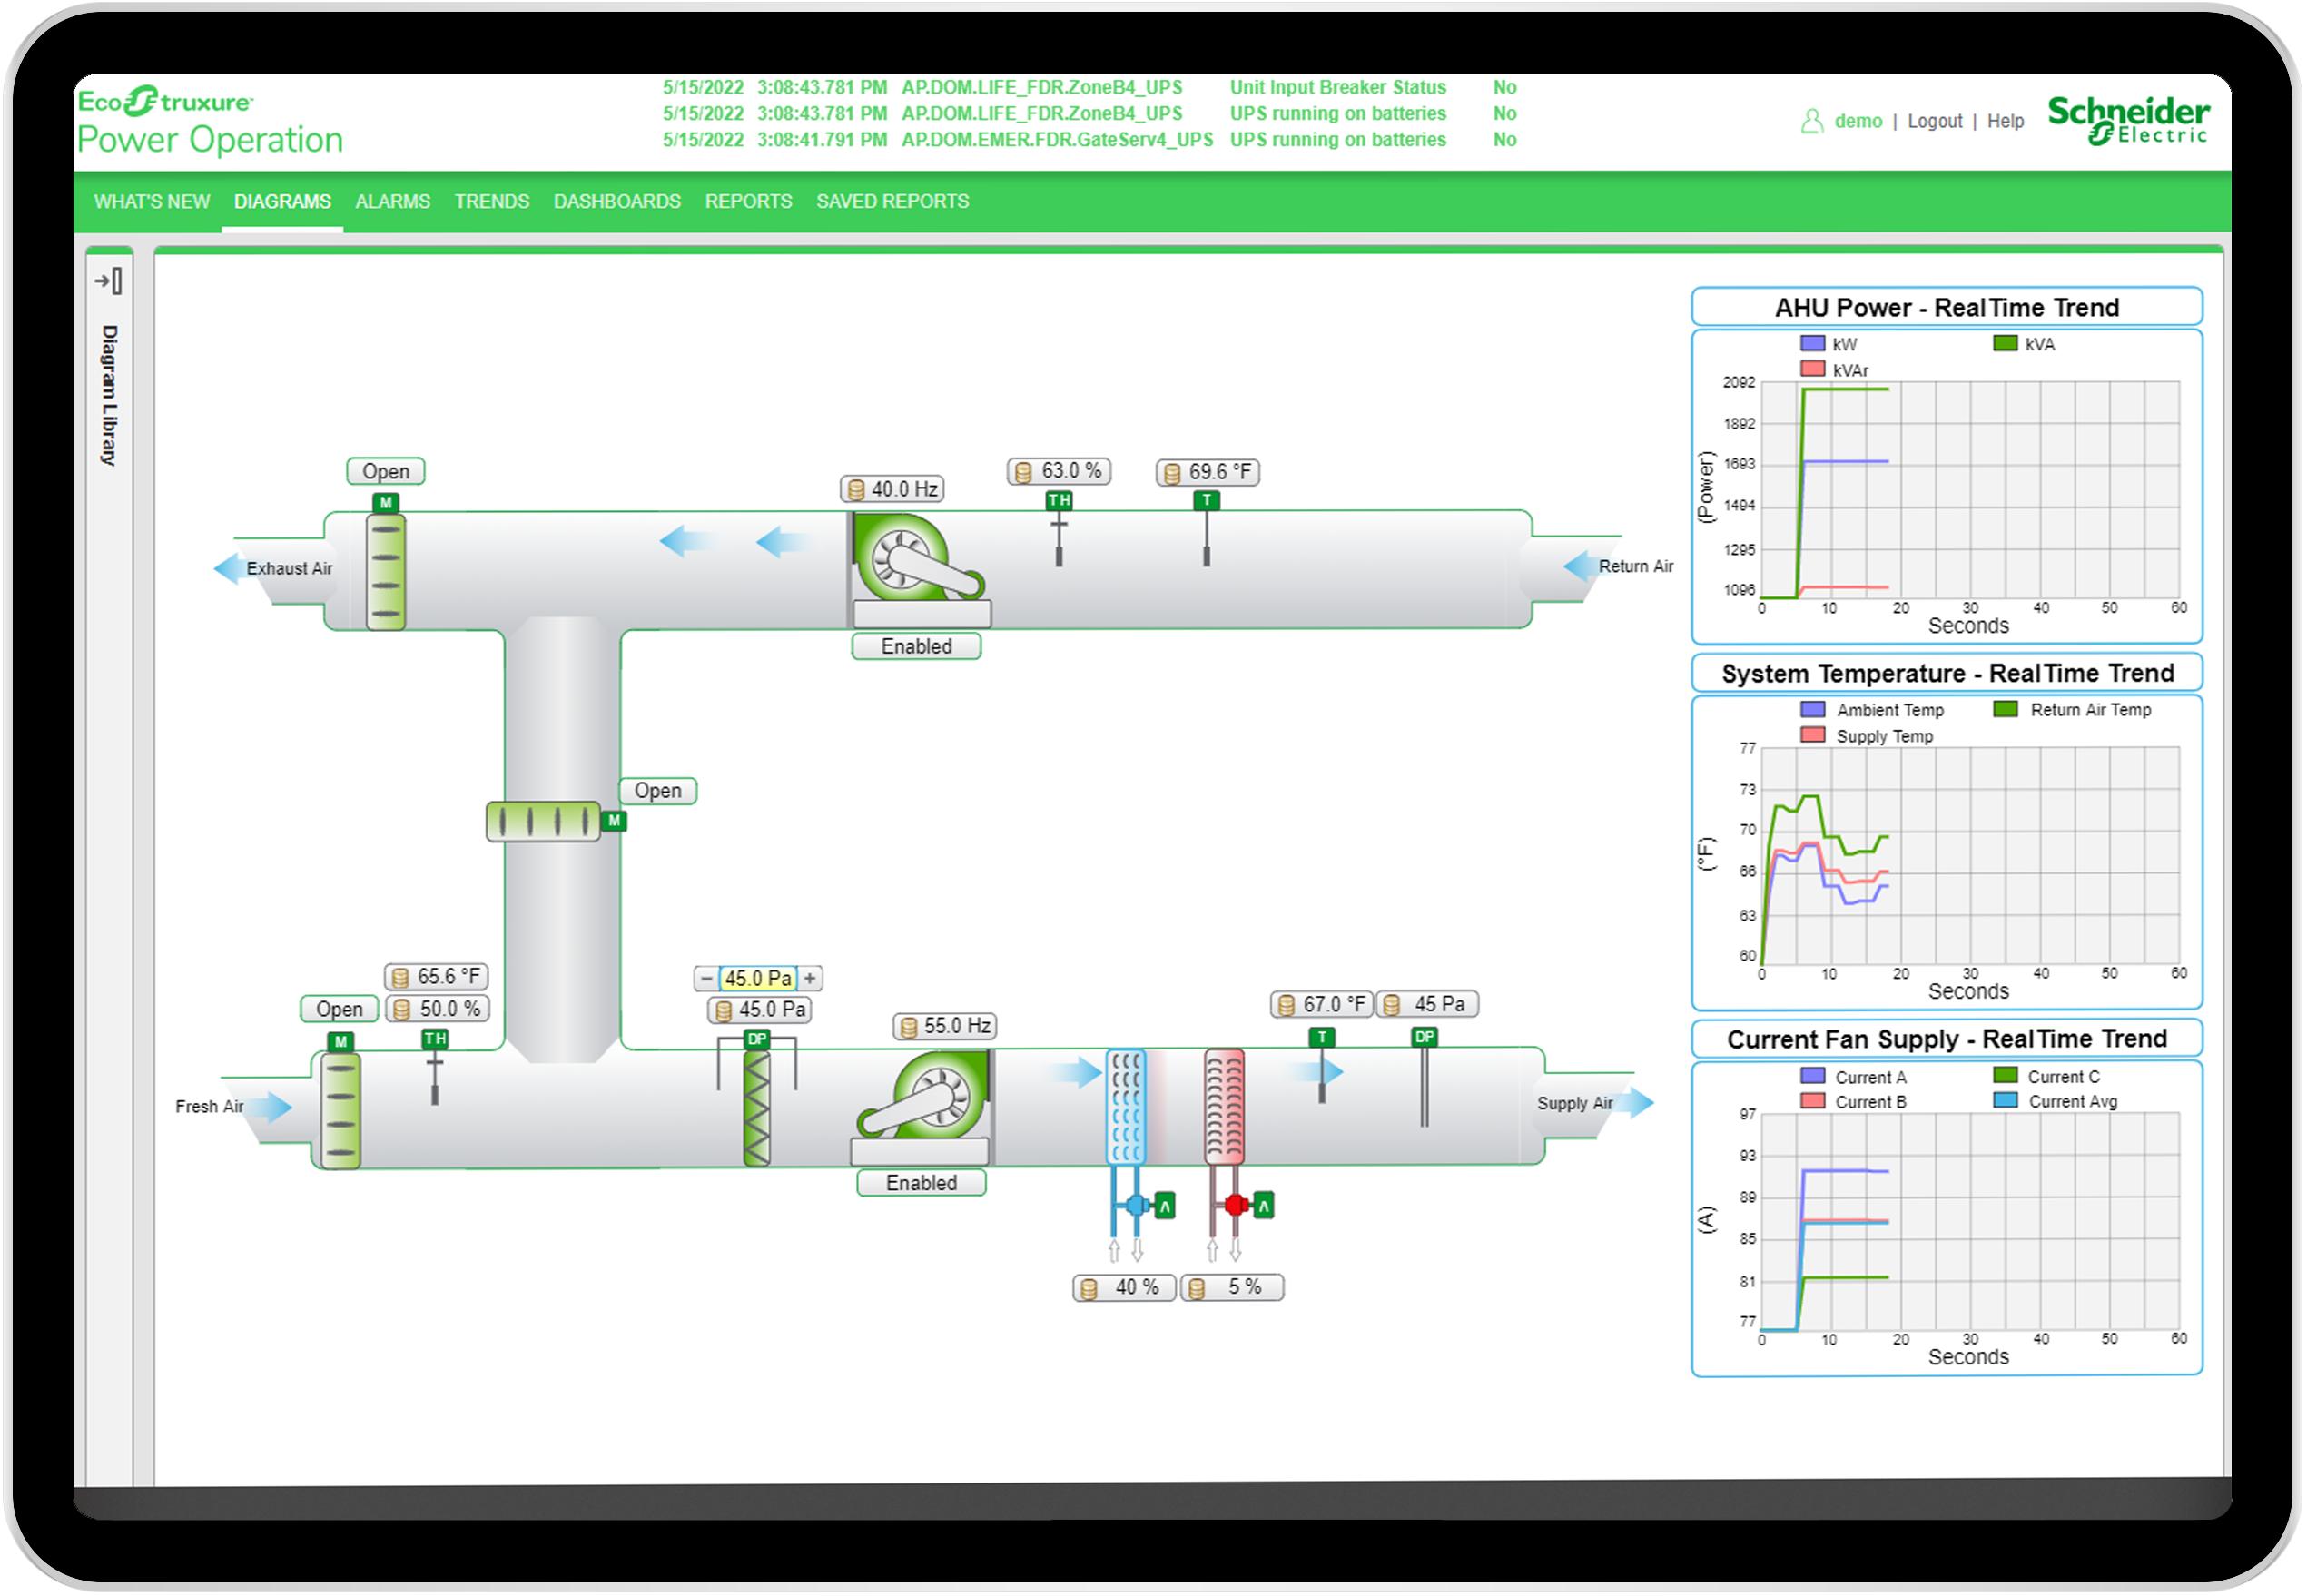Screen dimensions: 2307x1596
Task: Click the 40 % cooling valve value
Action: click(x=1124, y=1288)
